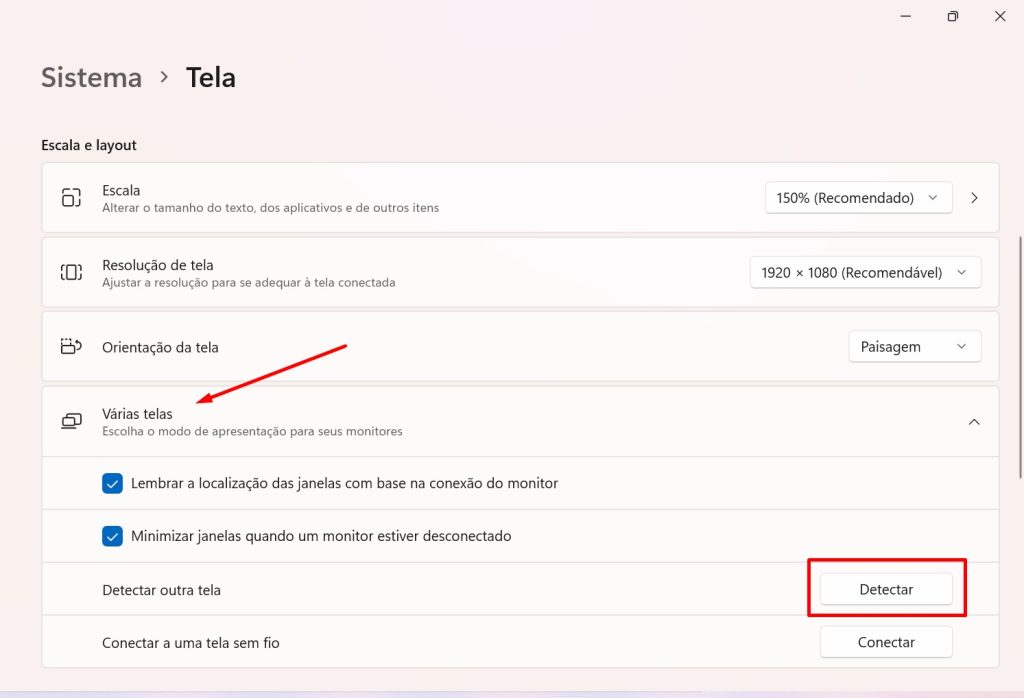The image size is (1024, 698).
Task: Click the Orientação da tela rotation icon
Action: coord(71,346)
